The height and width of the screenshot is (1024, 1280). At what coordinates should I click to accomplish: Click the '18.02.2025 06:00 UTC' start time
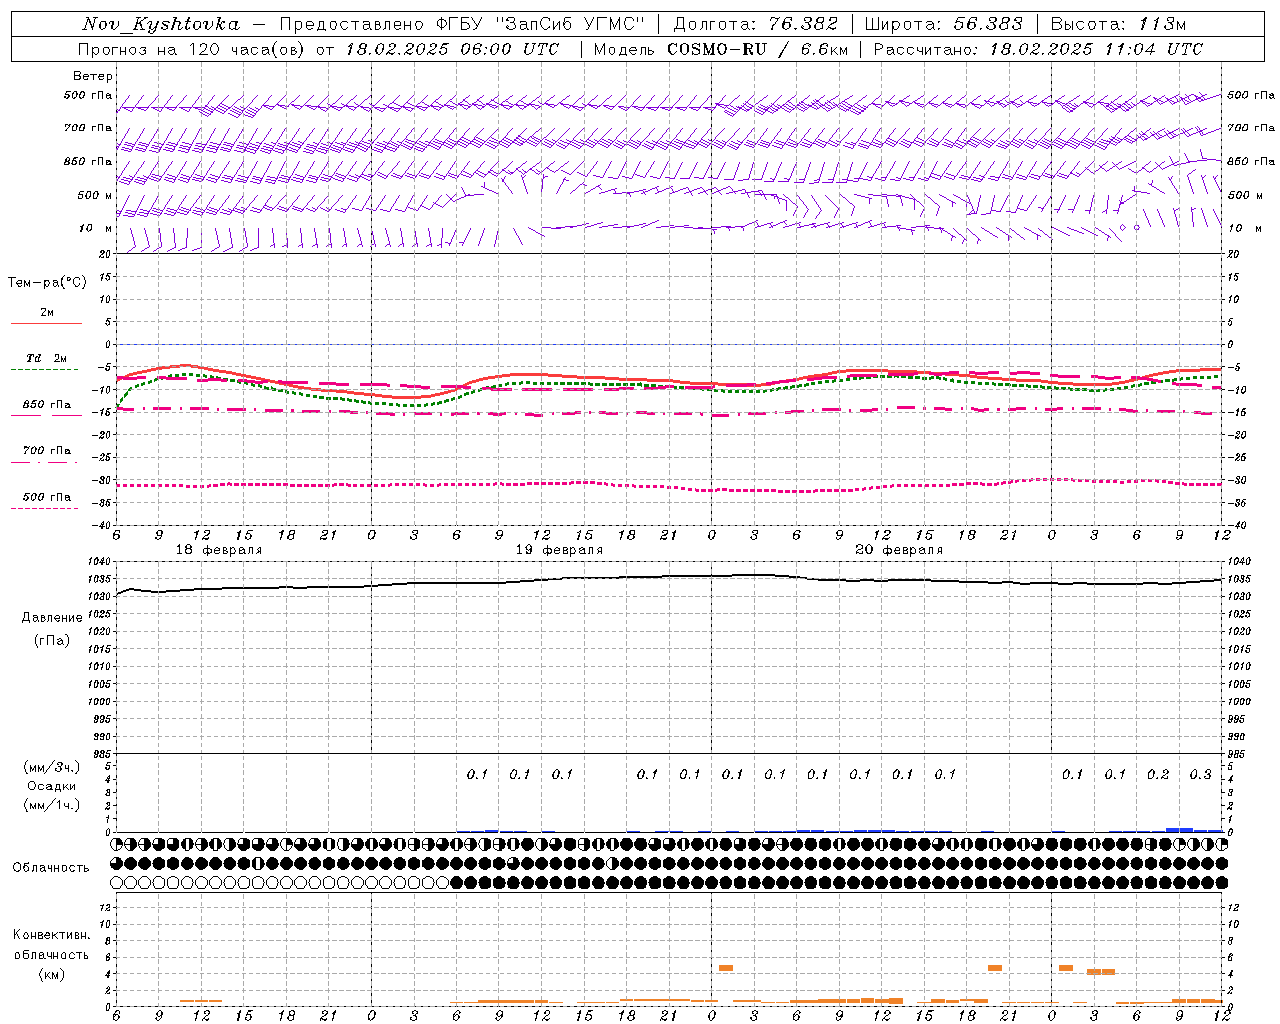click(x=452, y=49)
